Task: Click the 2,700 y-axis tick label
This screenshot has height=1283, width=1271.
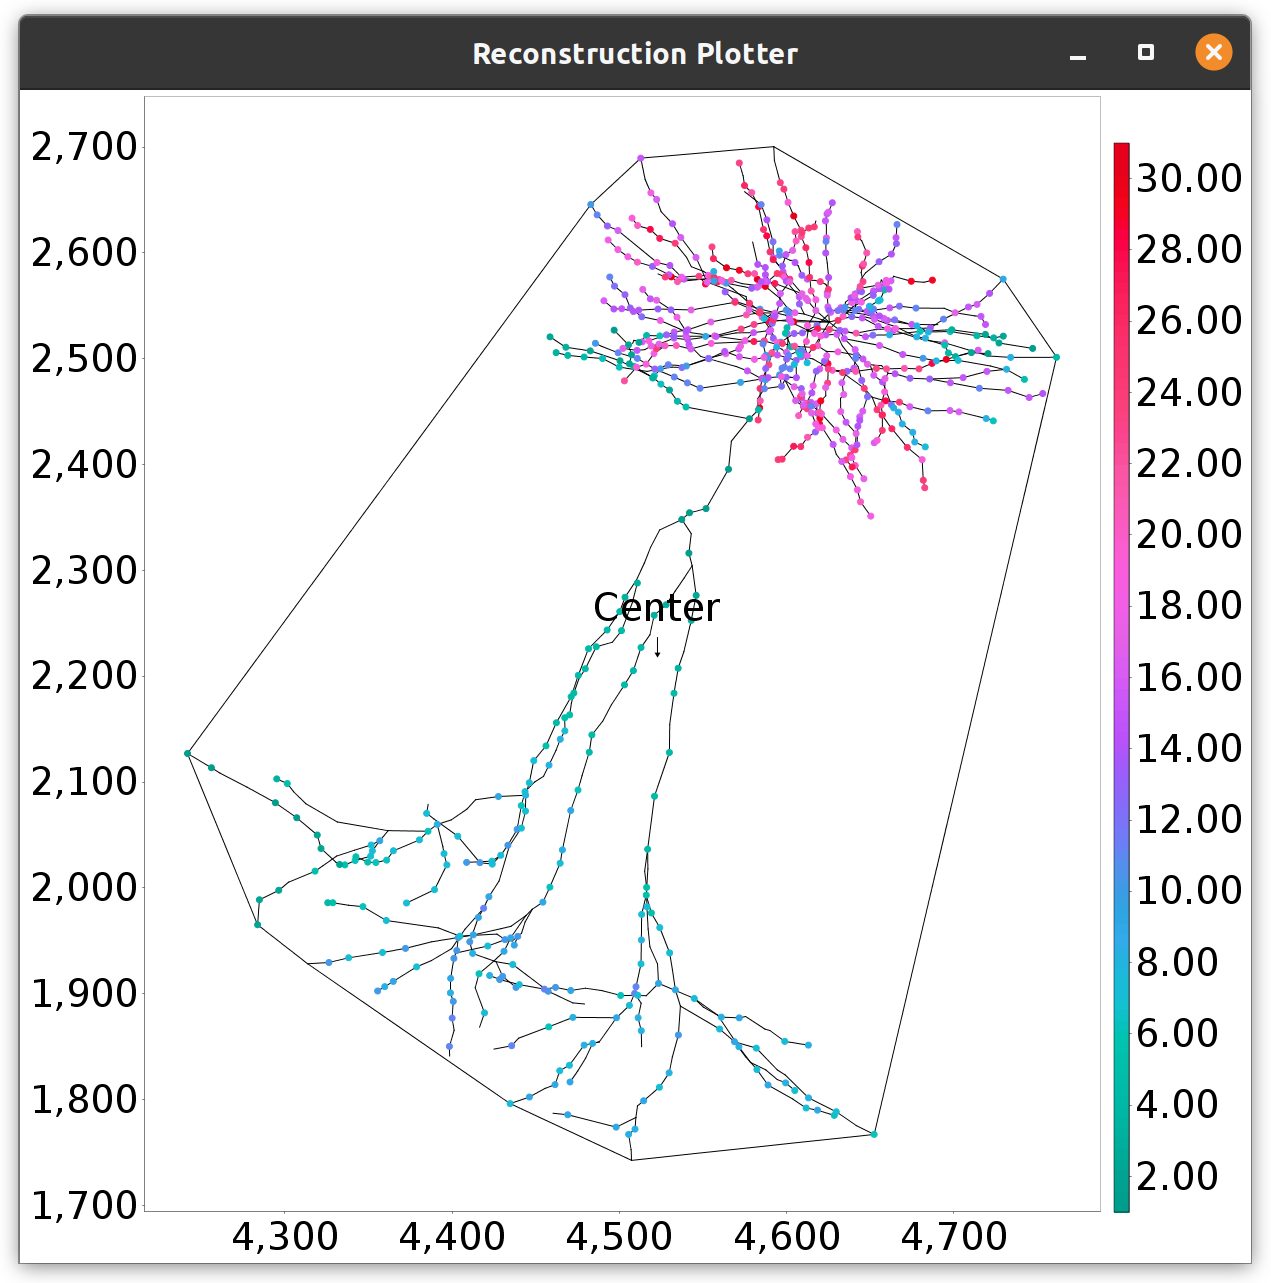Action: (84, 147)
